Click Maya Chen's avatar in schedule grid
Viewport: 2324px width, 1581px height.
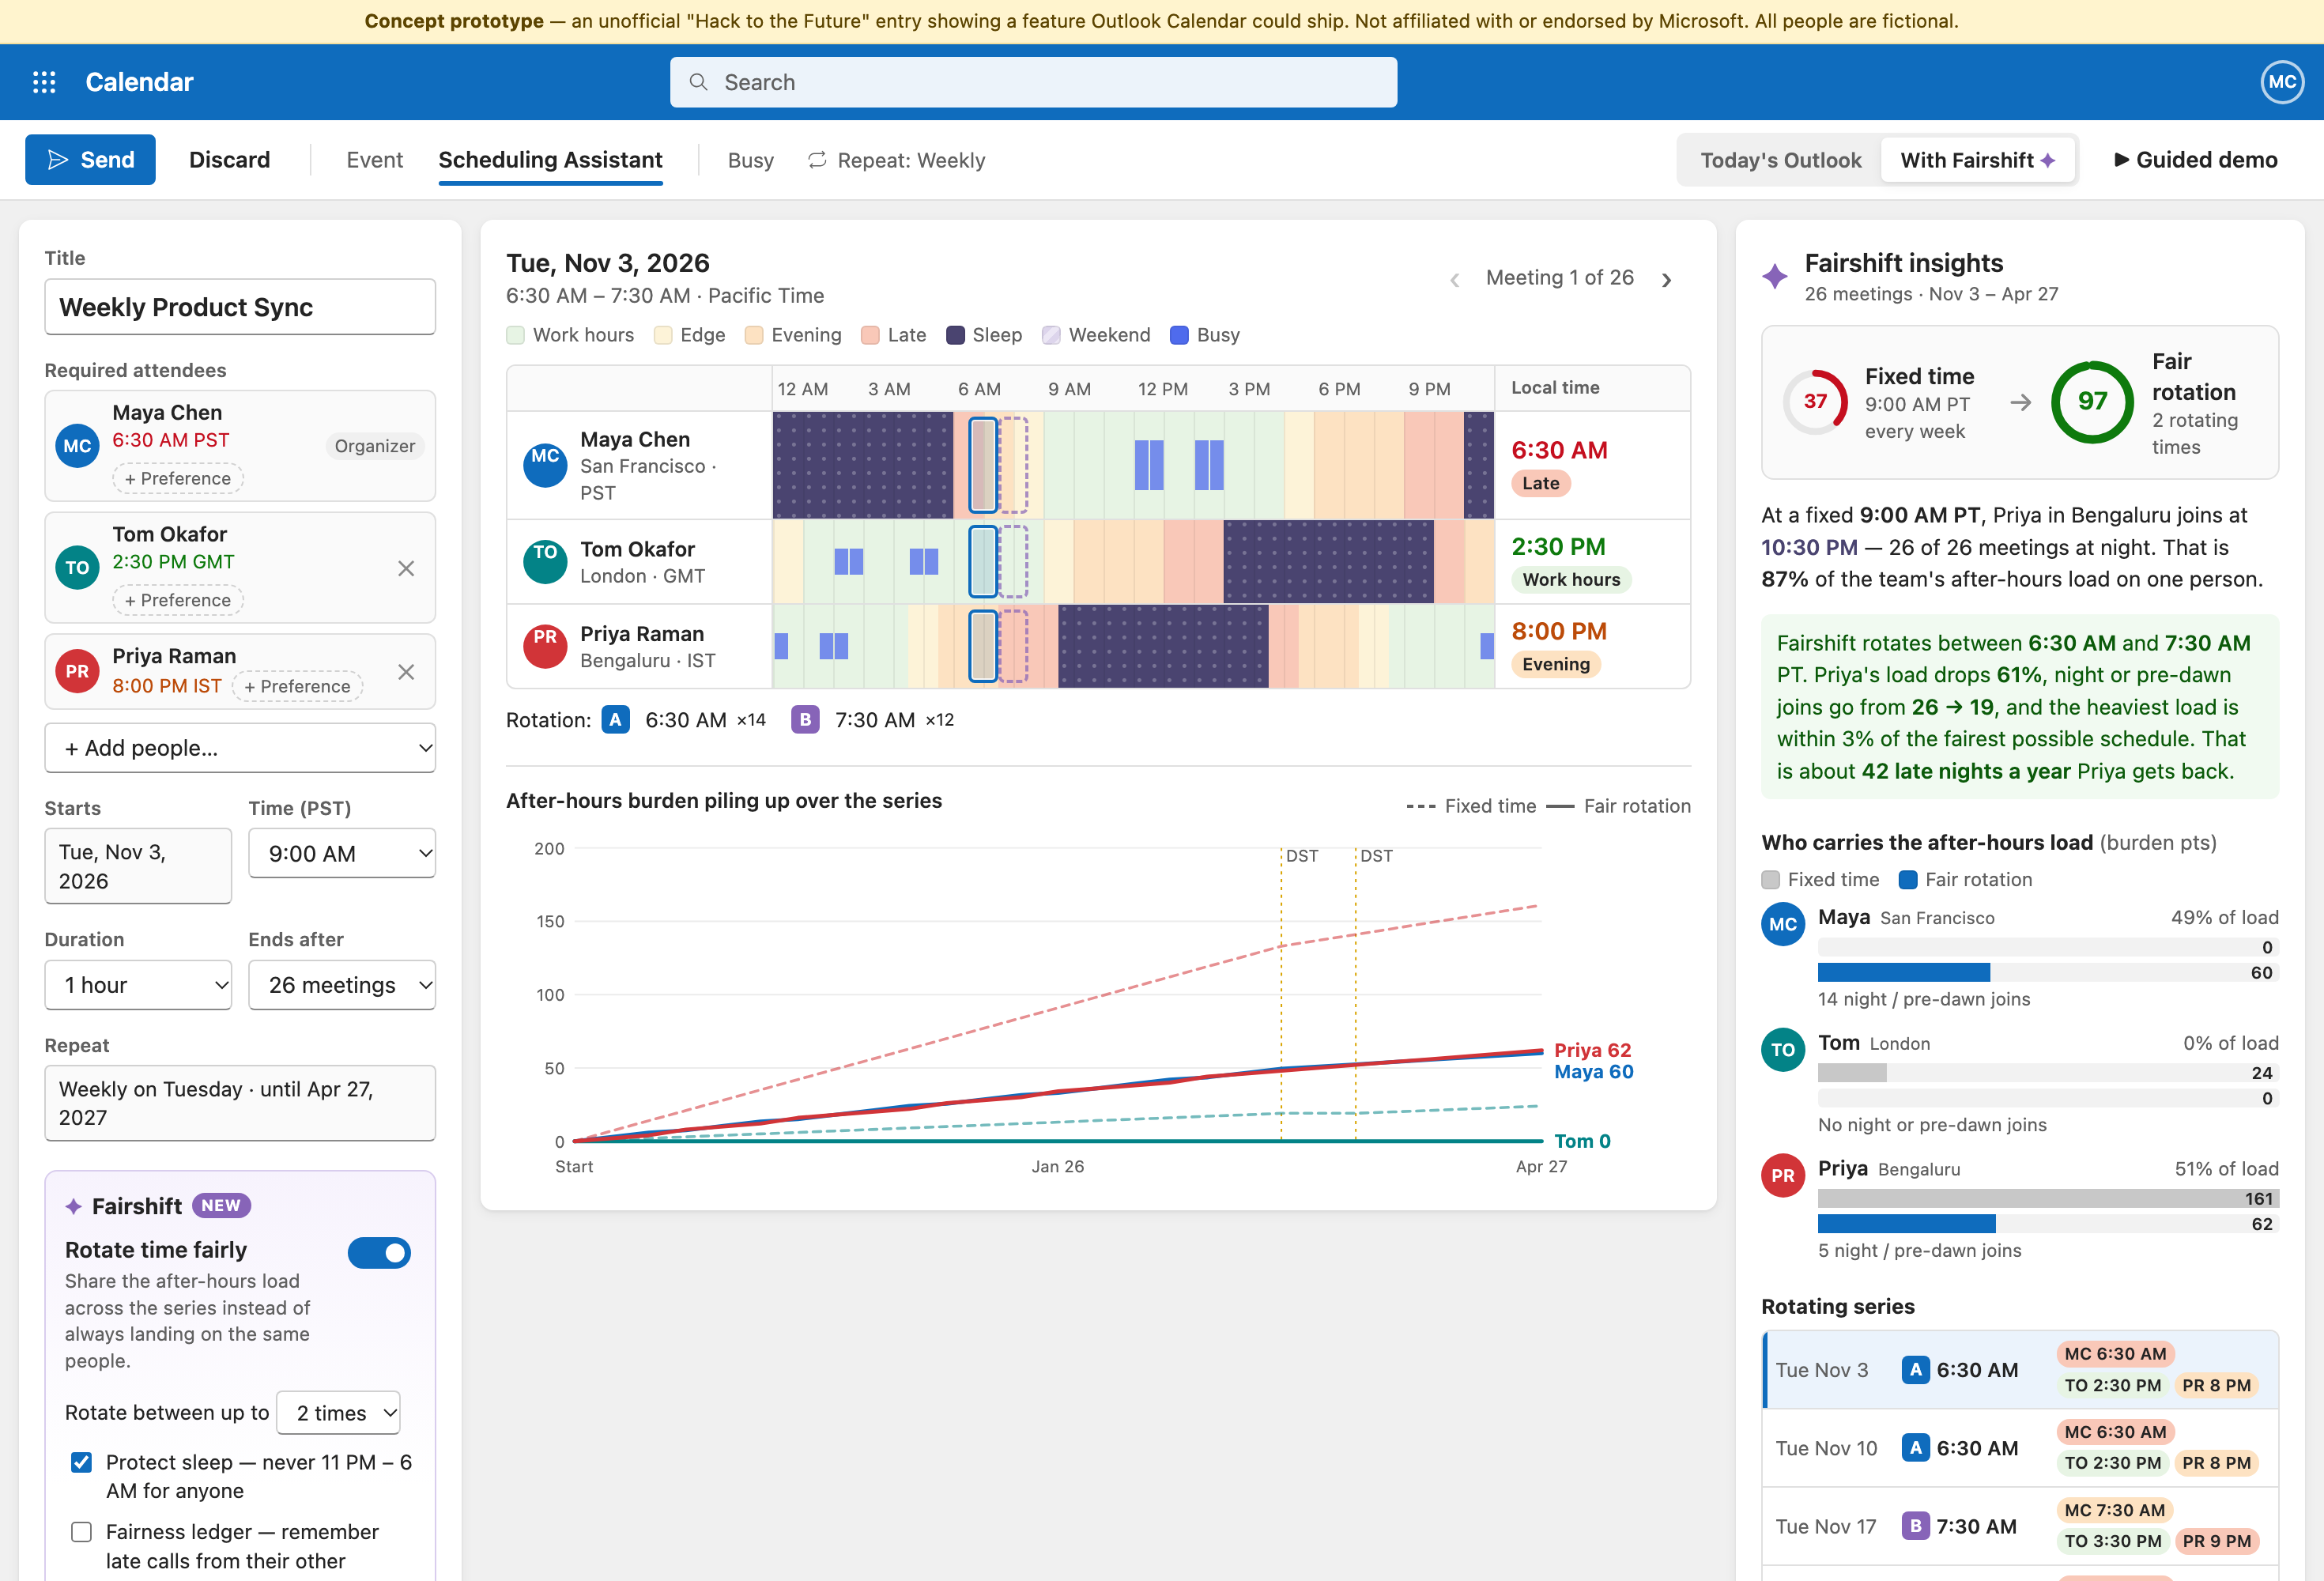tap(545, 465)
